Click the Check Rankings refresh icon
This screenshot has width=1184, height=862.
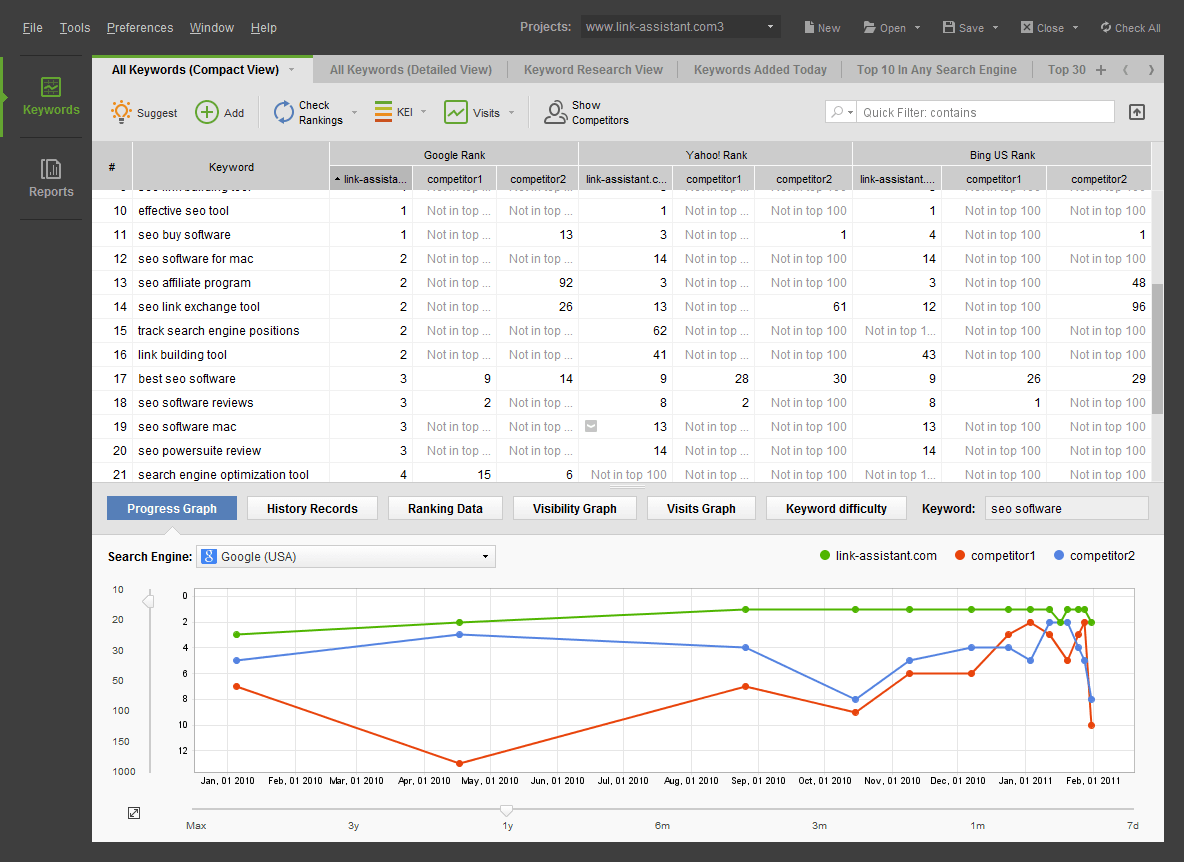[283, 112]
